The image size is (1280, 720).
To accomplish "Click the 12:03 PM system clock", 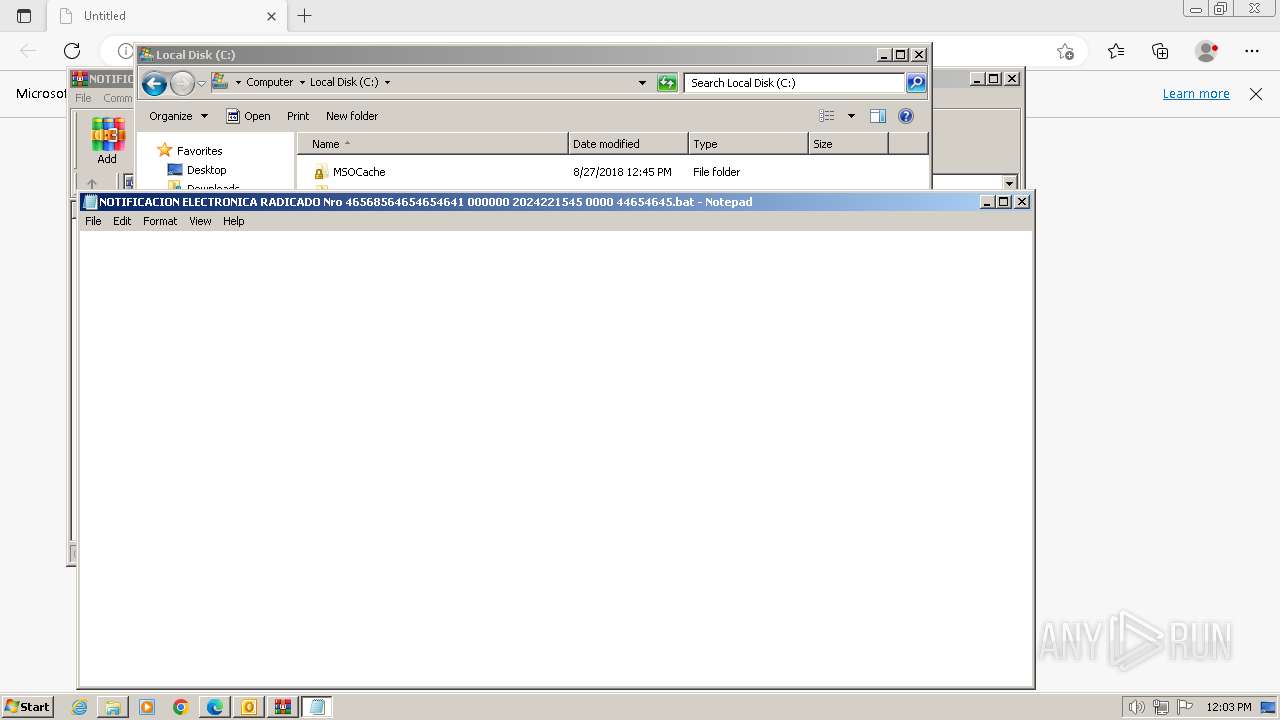I will tap(1229, 707).
